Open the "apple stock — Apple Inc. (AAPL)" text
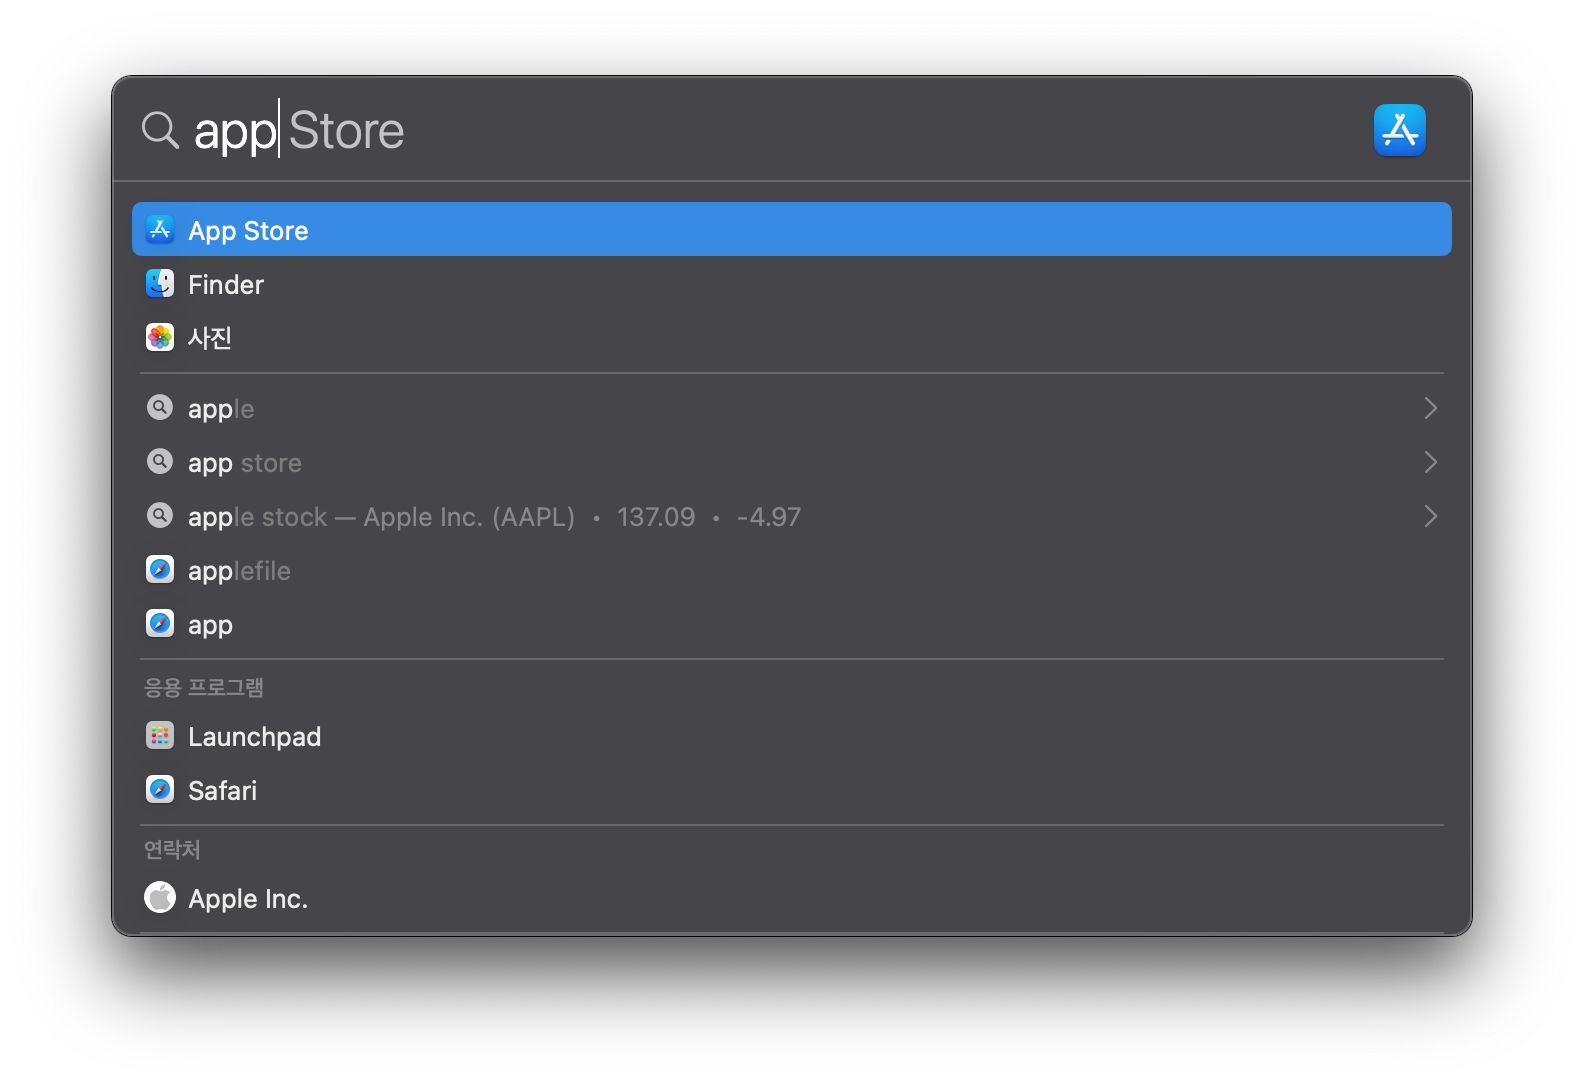1584x1084 pixels. [382, 517]
